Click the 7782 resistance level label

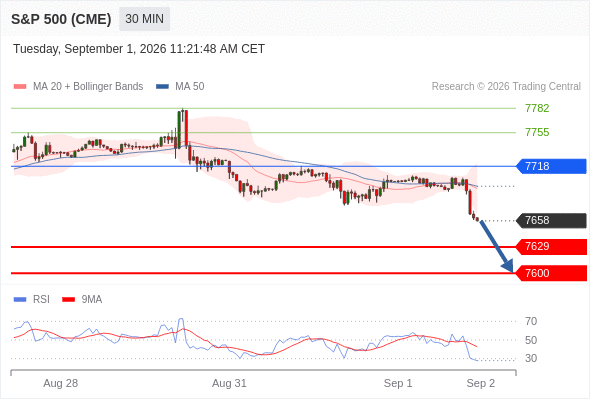tap(537, 108)
